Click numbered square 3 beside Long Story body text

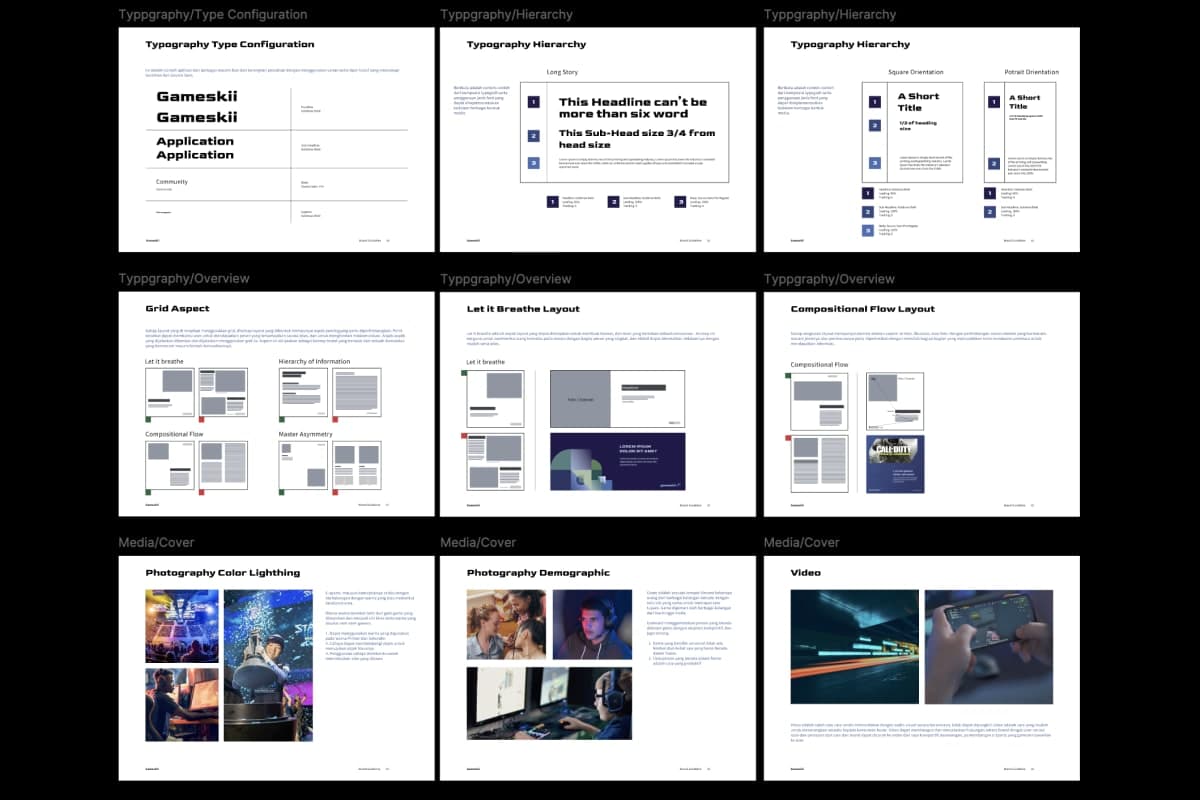(x=534, y=163)
